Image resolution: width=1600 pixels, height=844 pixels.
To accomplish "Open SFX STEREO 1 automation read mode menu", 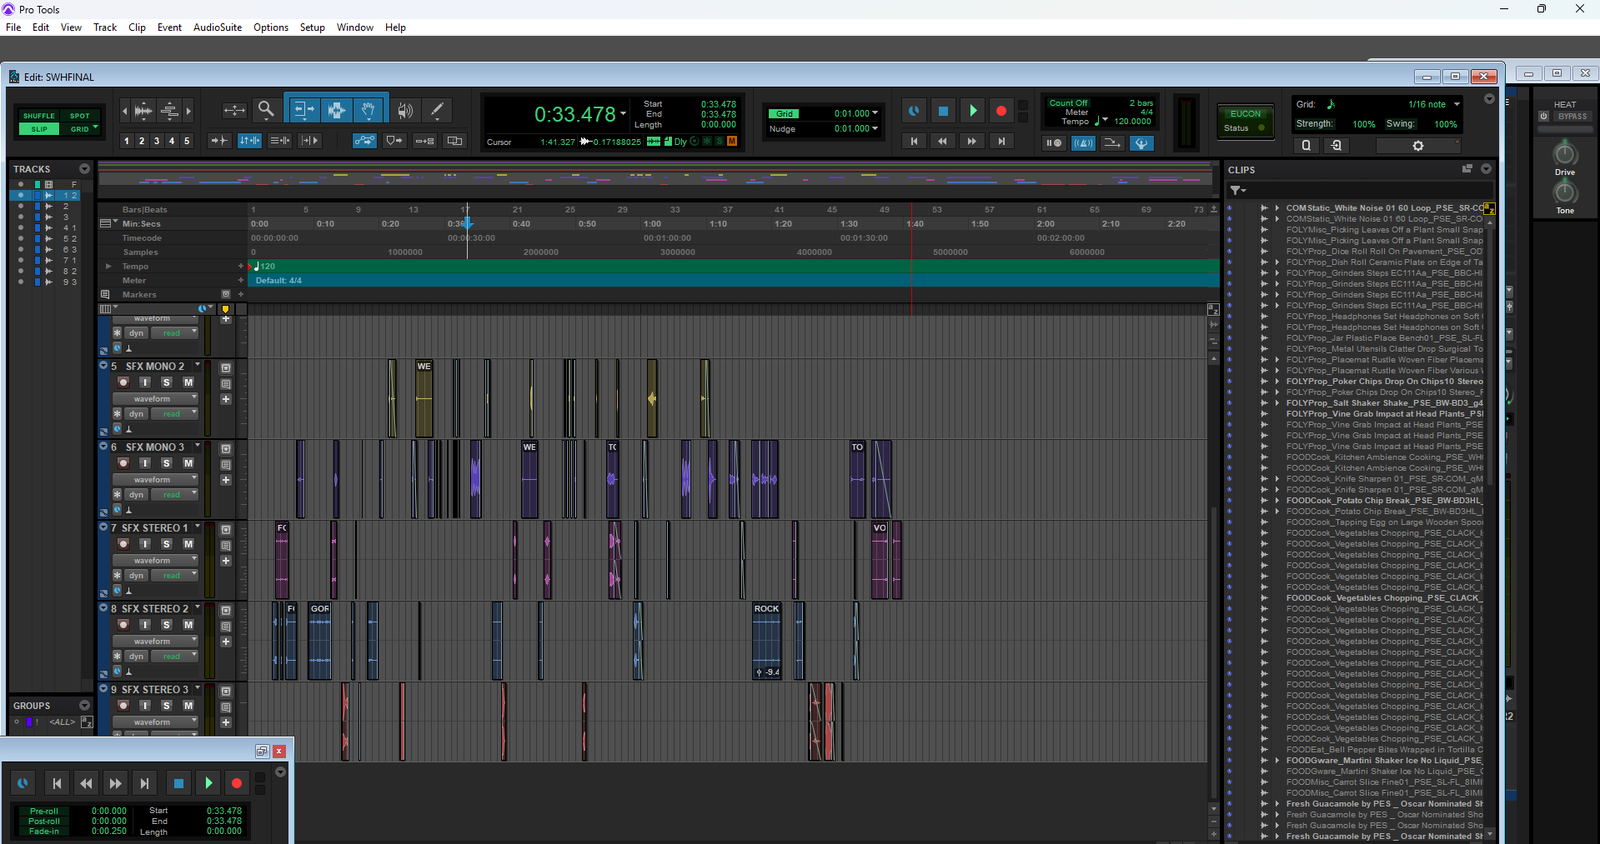I will click(x=176, y=576).
